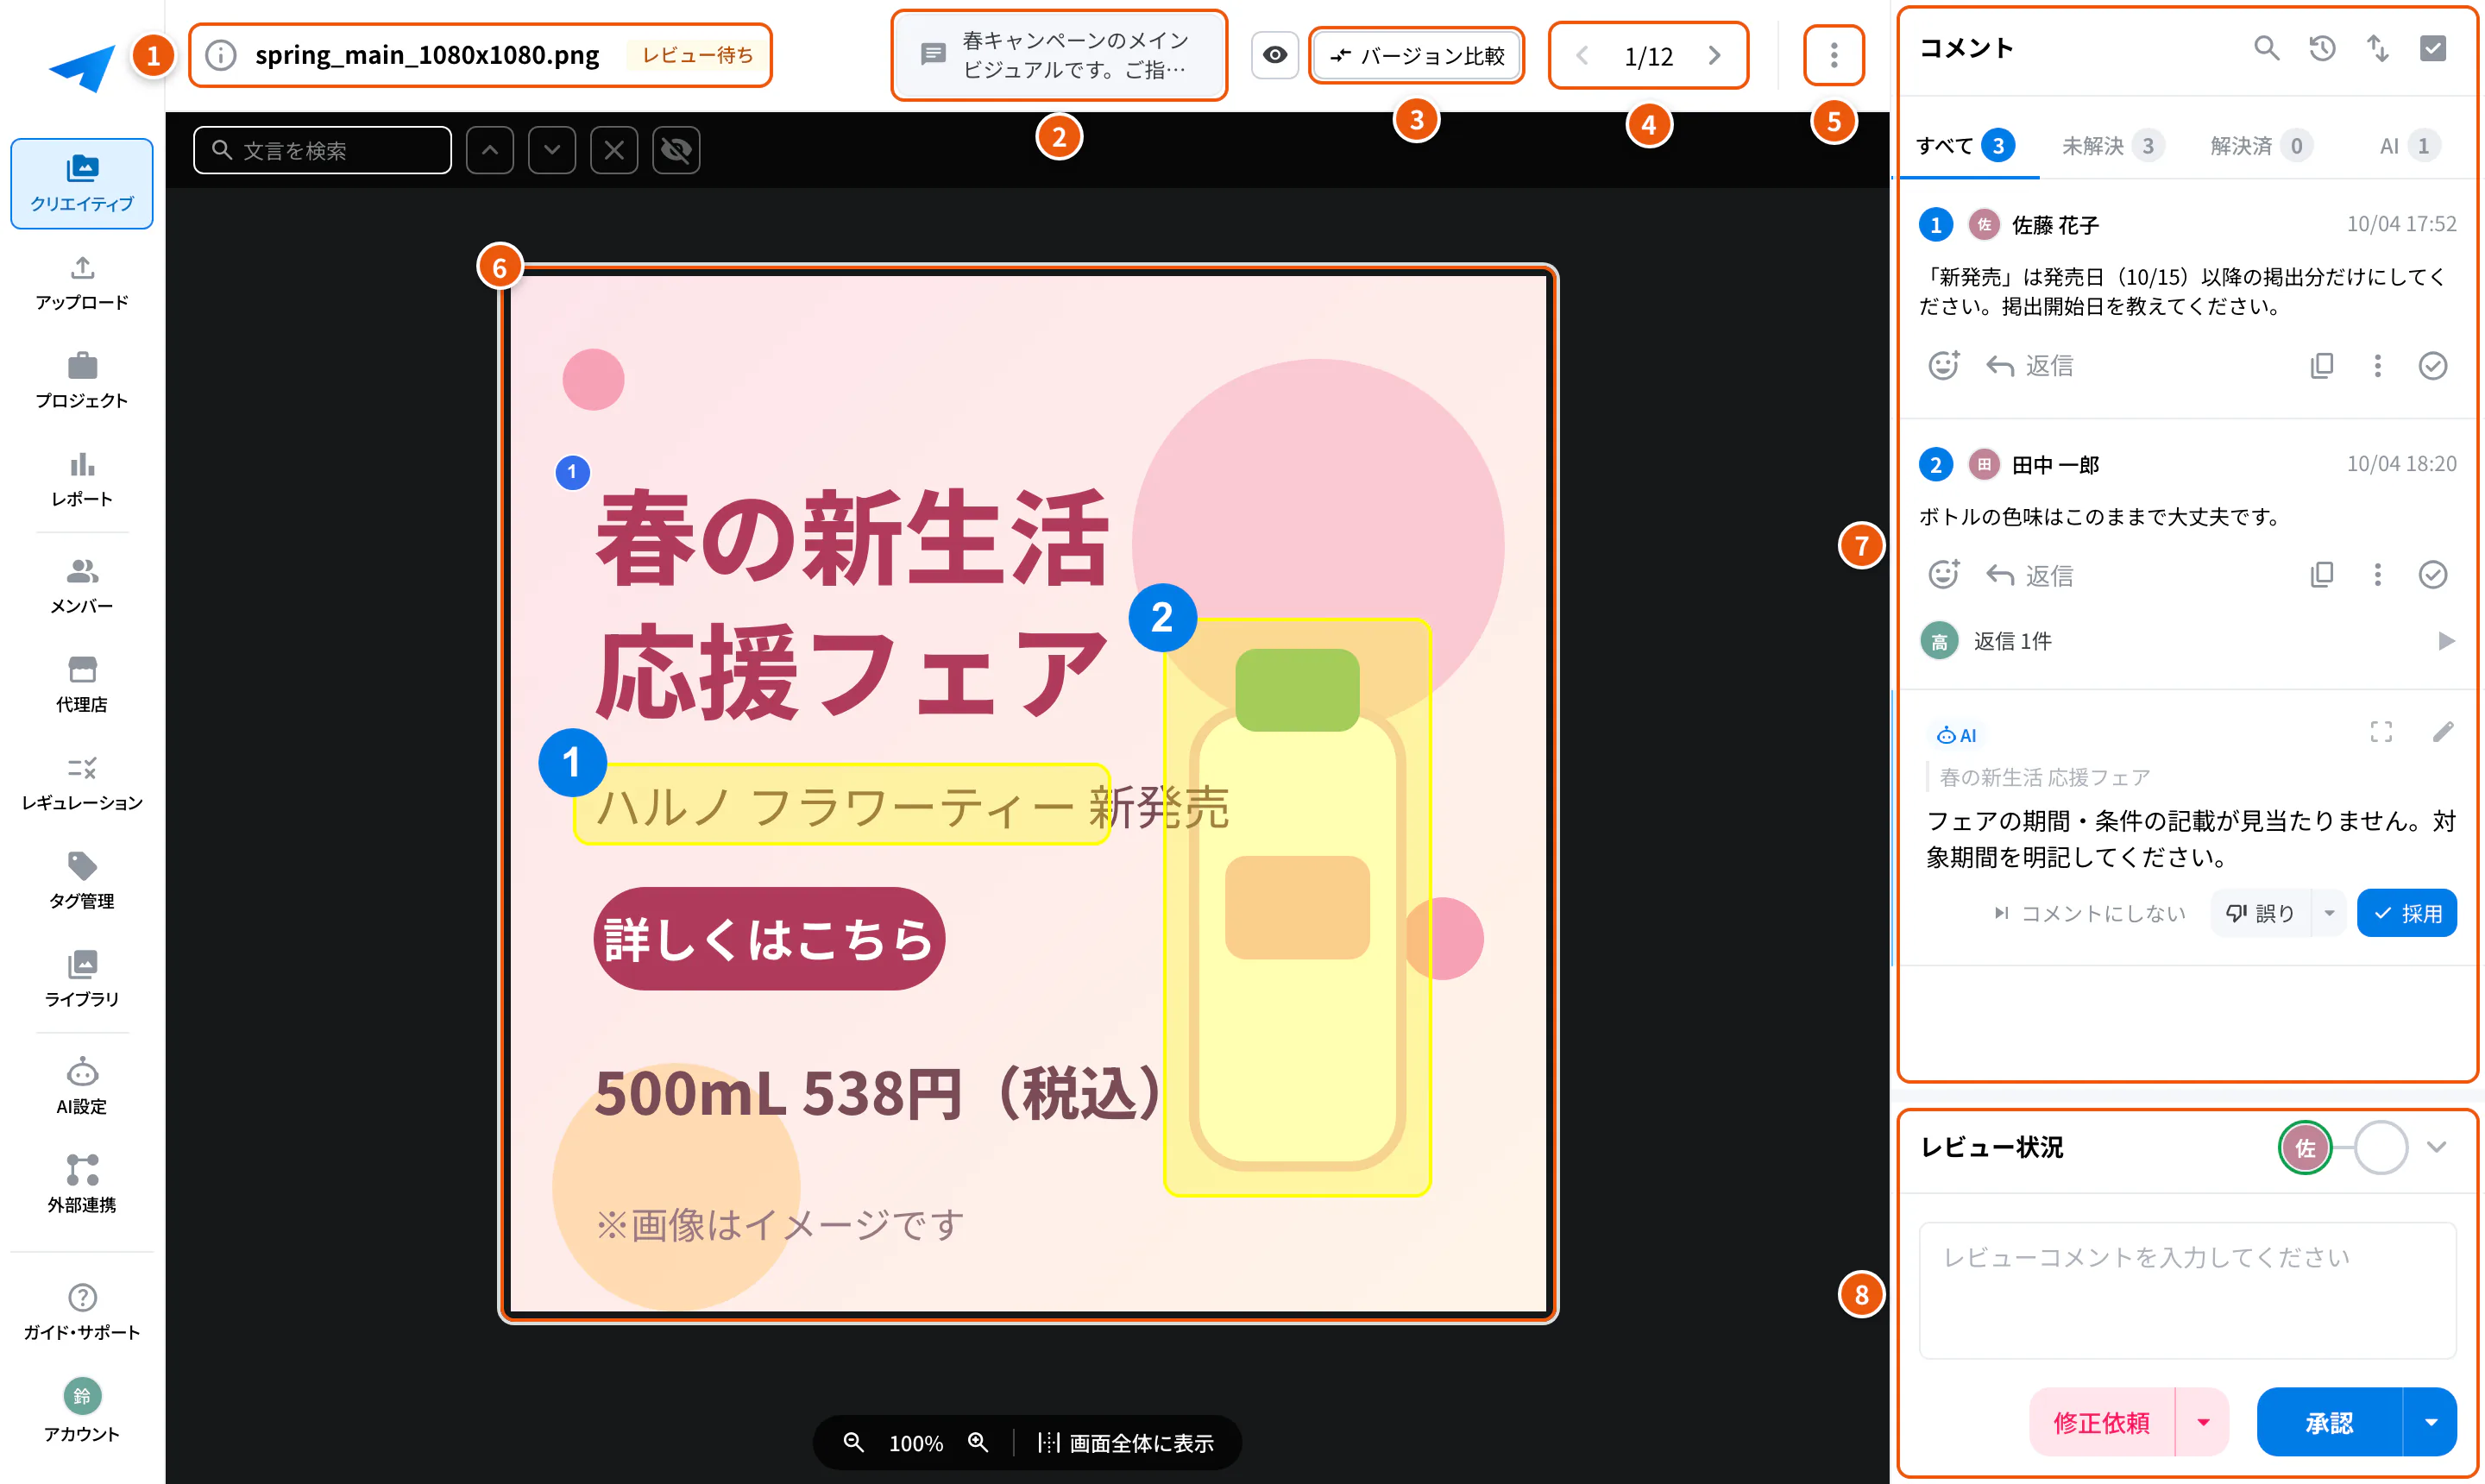Viewport: 2485px width, 1484px height.
Task: Expand the creative description text
Action: pos(1059,55)
